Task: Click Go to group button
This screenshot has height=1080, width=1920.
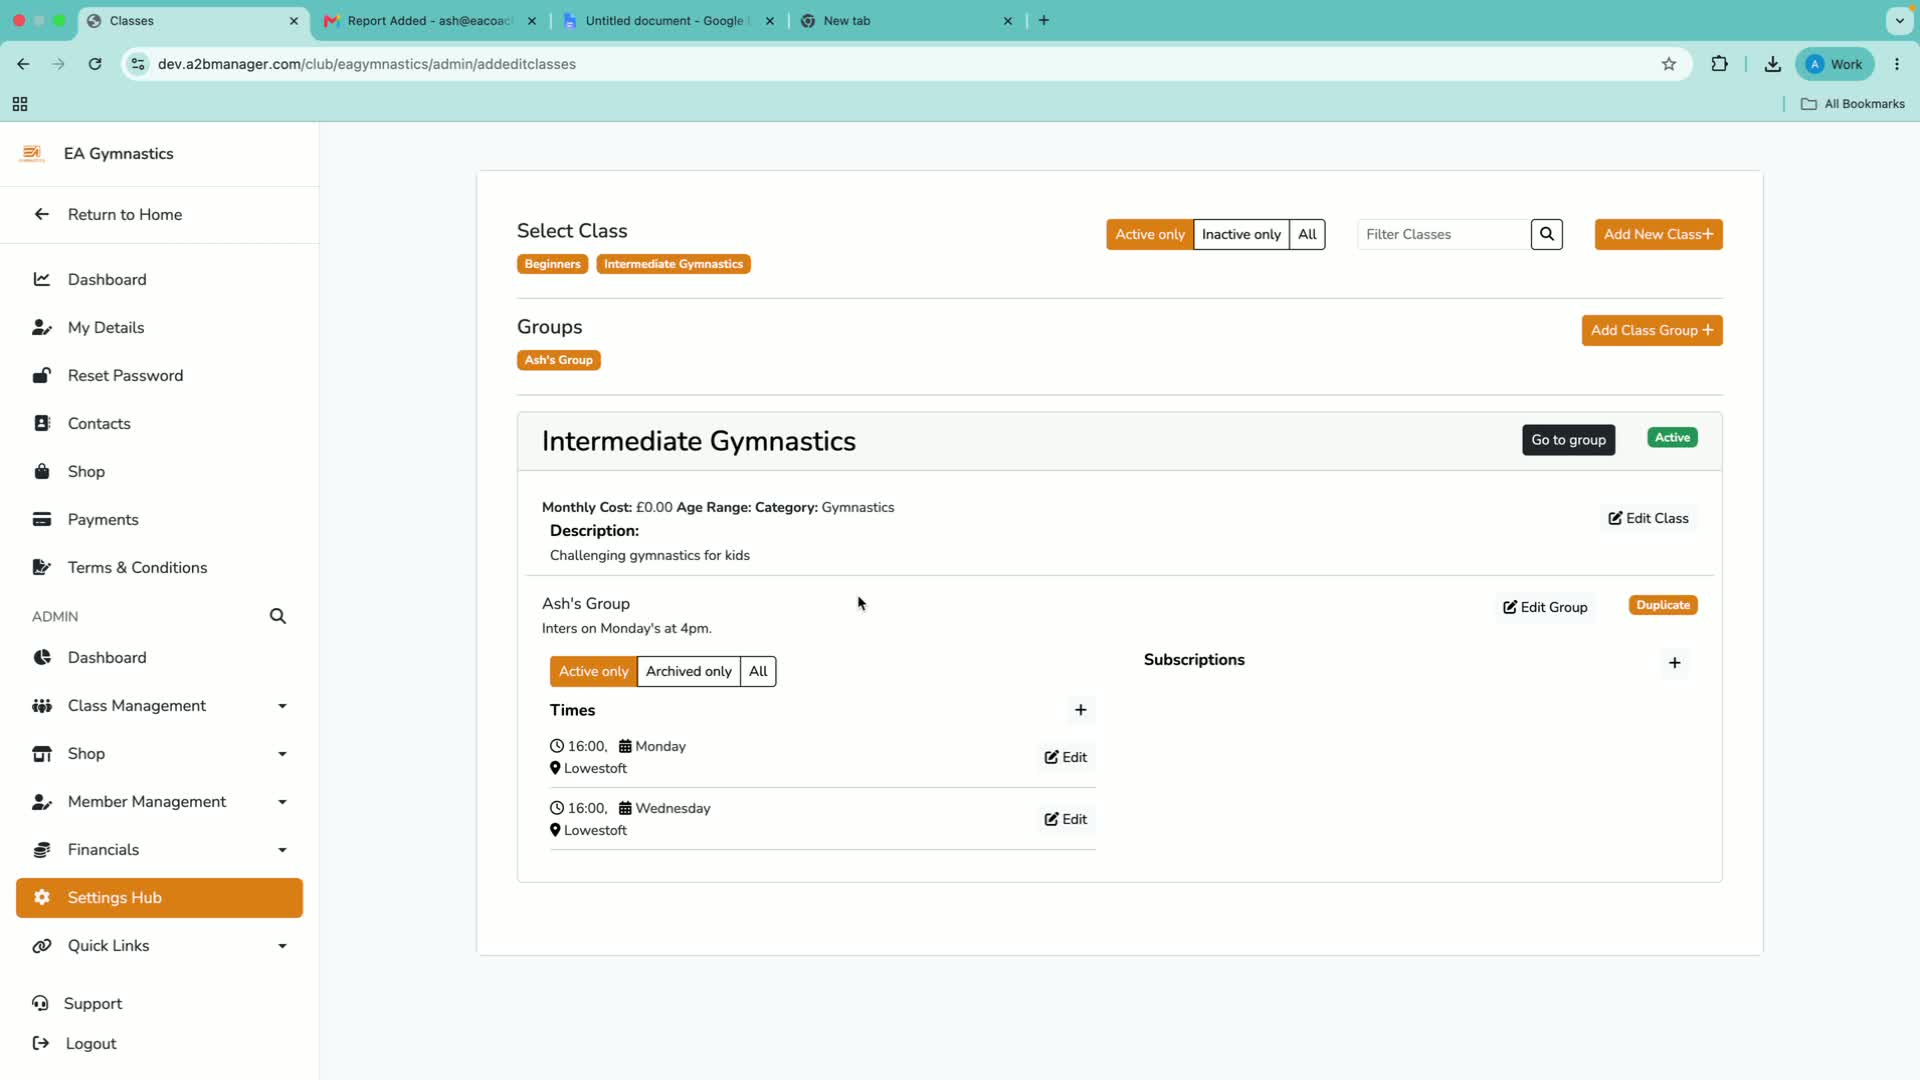Action: 1568,440
